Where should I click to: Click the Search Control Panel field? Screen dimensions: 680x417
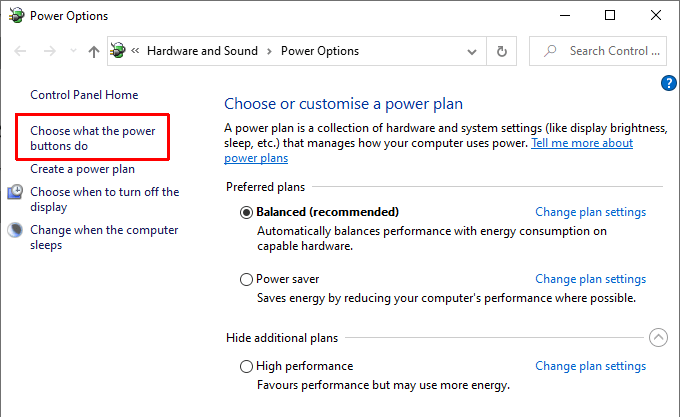612,51
